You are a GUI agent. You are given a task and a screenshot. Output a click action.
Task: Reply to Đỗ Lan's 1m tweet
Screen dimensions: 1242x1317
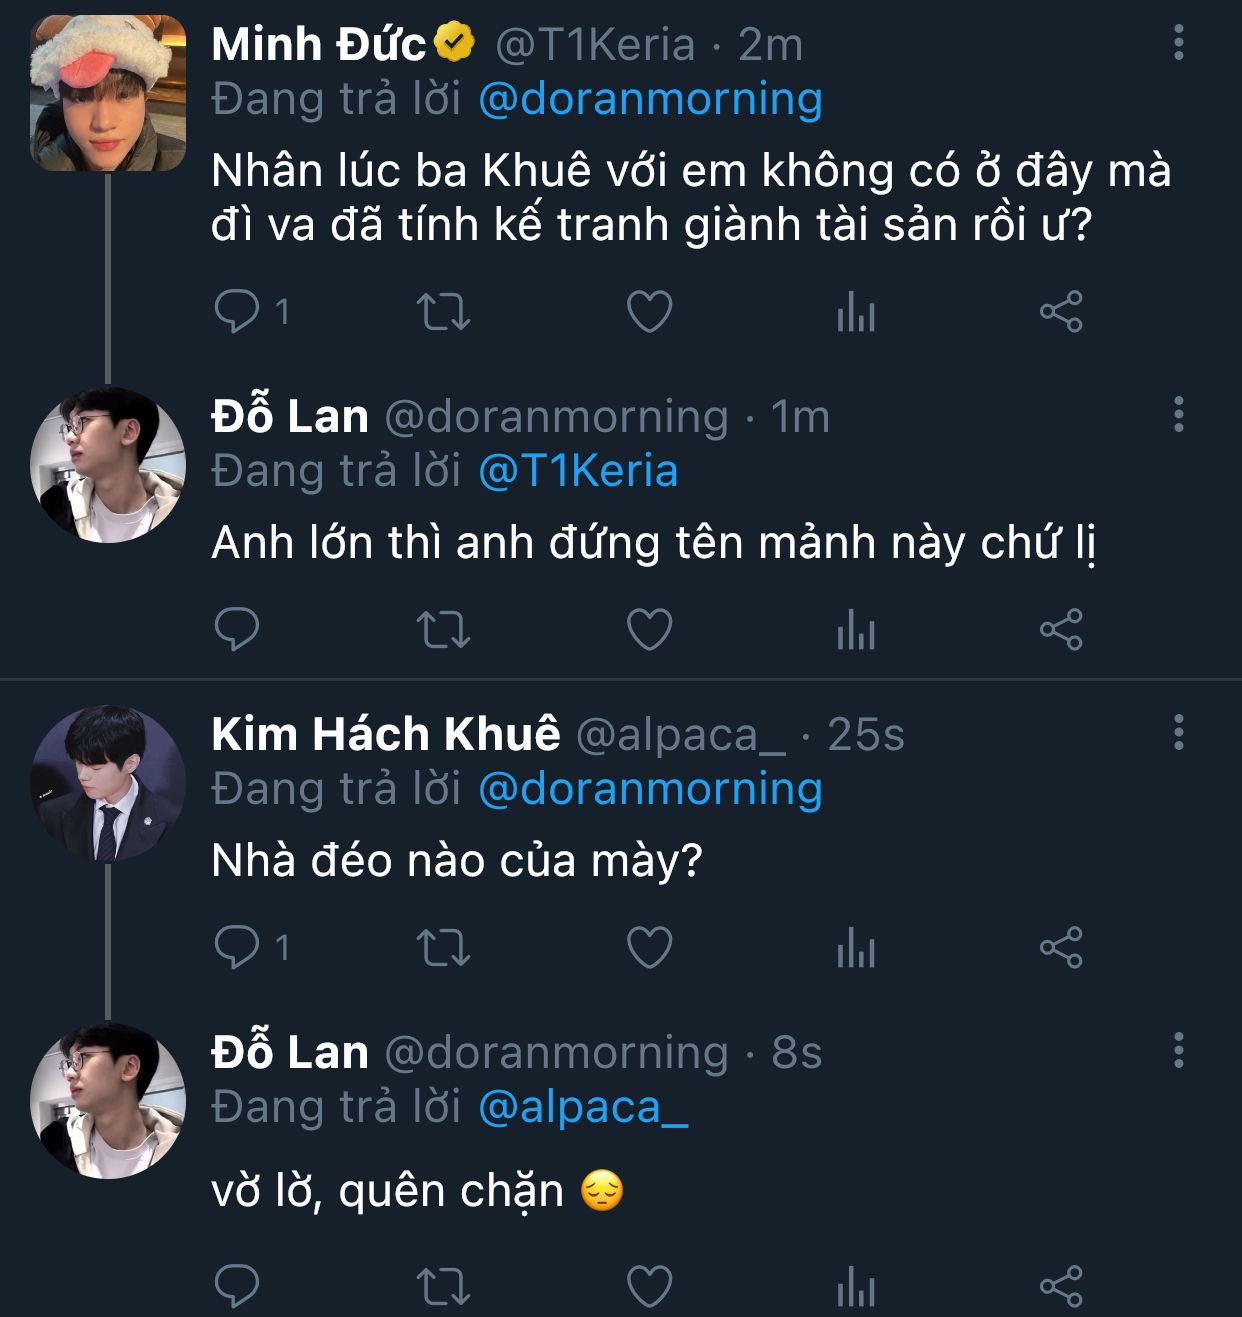click(238, 629)
